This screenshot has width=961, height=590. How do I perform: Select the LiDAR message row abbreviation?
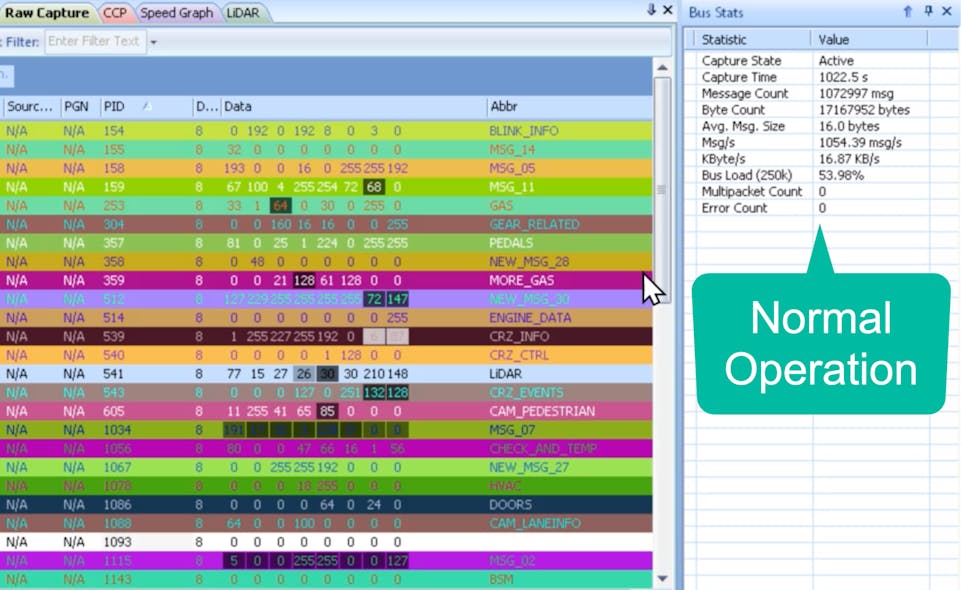(x=505, y=374)
